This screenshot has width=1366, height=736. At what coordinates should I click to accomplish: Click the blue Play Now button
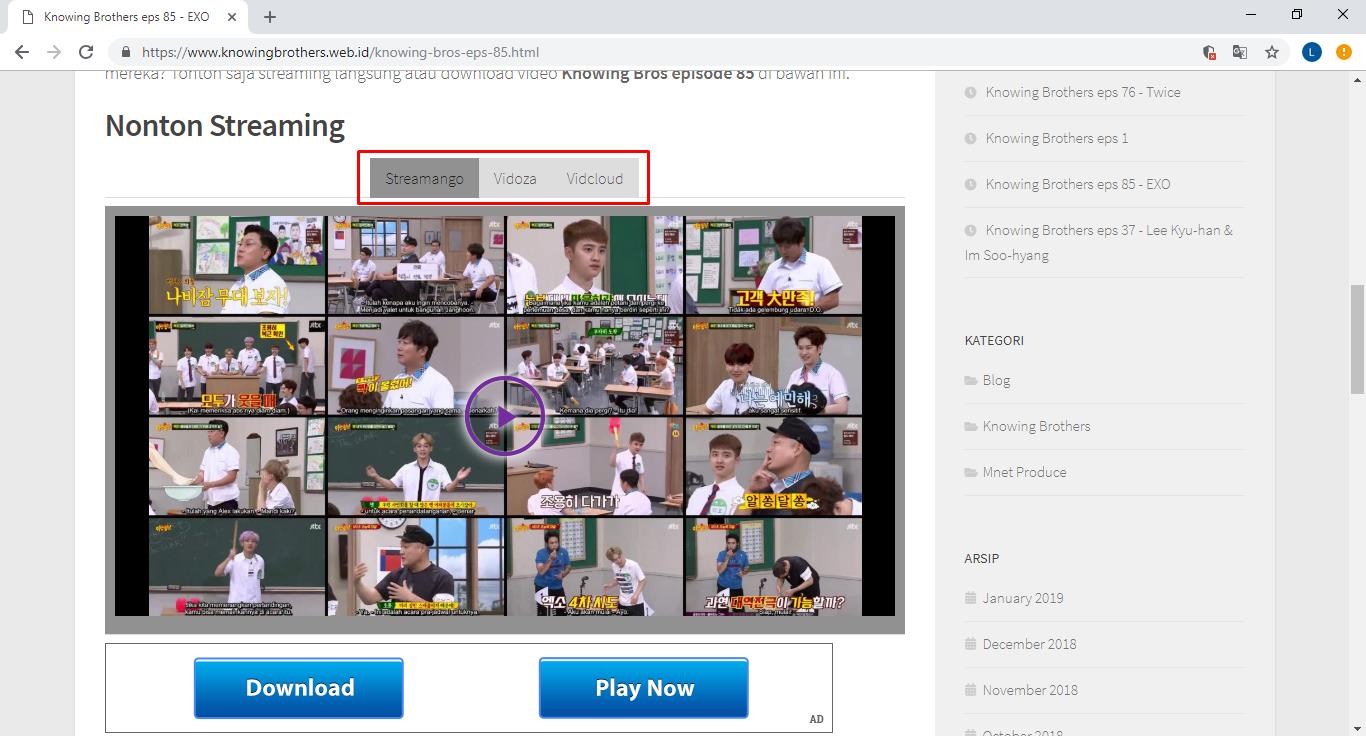pyautogui.click(x=644, y=688)
